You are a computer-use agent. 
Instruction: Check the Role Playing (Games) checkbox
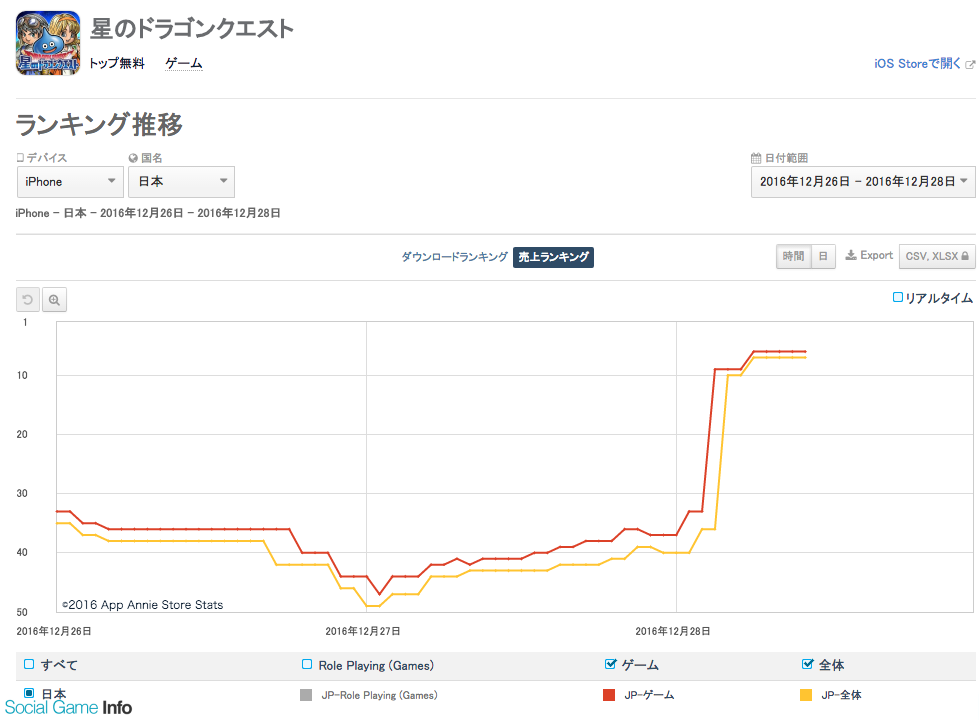(307, 664)
